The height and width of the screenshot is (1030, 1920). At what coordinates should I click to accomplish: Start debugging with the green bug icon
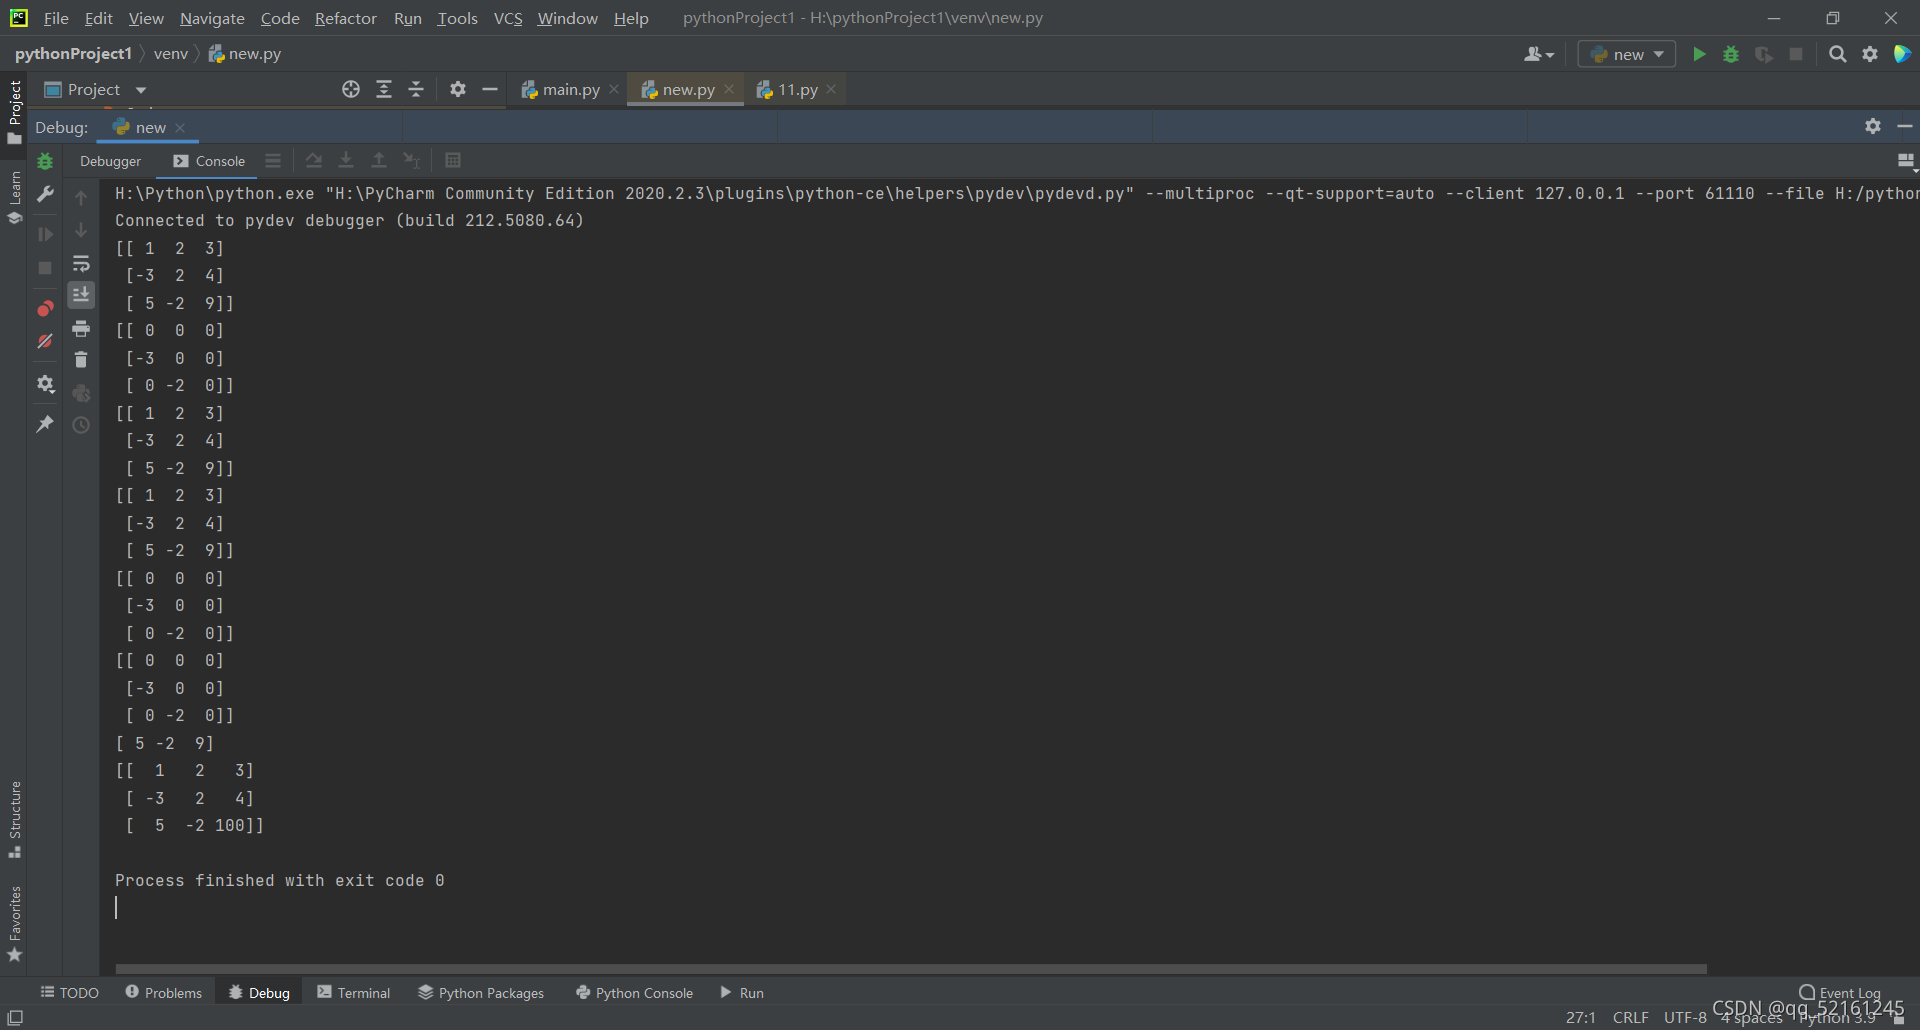pos(1731,54)
